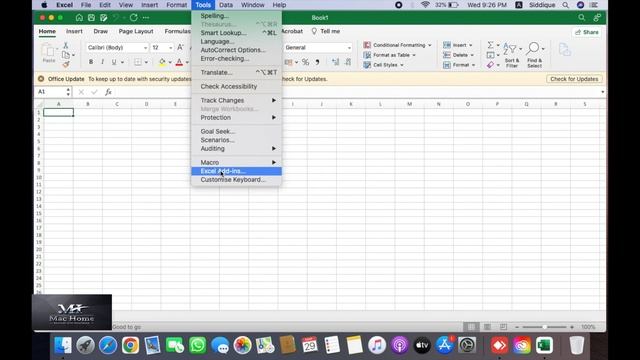Open the Data menu in menu bar
Viewport: 640px width, 360px height.
pos(226,5)
